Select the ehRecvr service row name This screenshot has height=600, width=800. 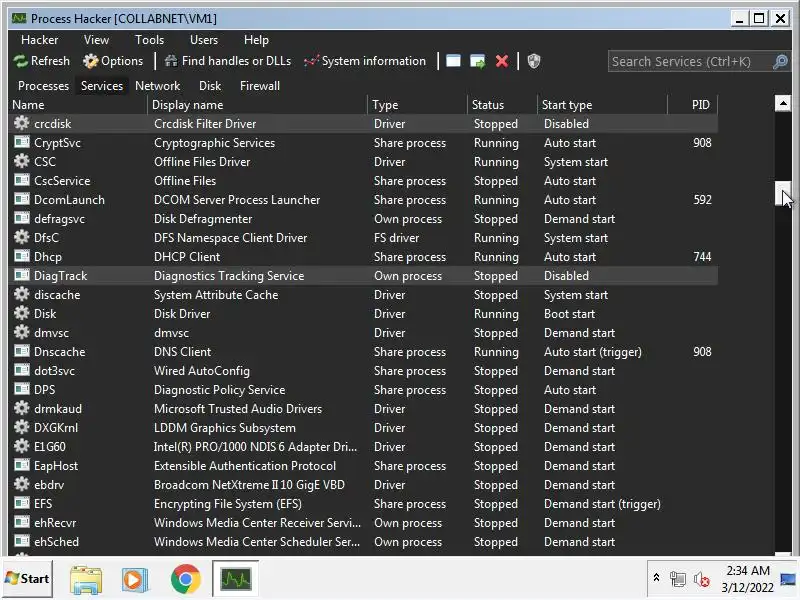55,523
